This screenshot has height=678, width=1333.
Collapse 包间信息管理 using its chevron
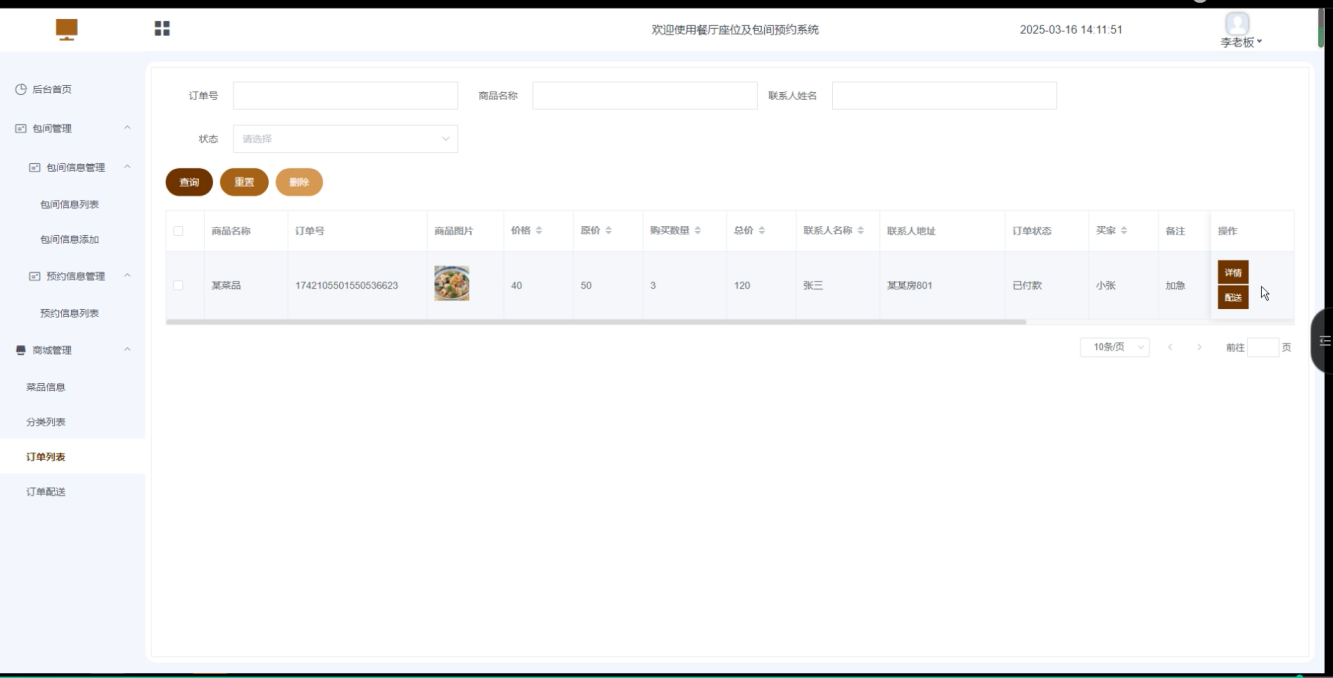127,167
